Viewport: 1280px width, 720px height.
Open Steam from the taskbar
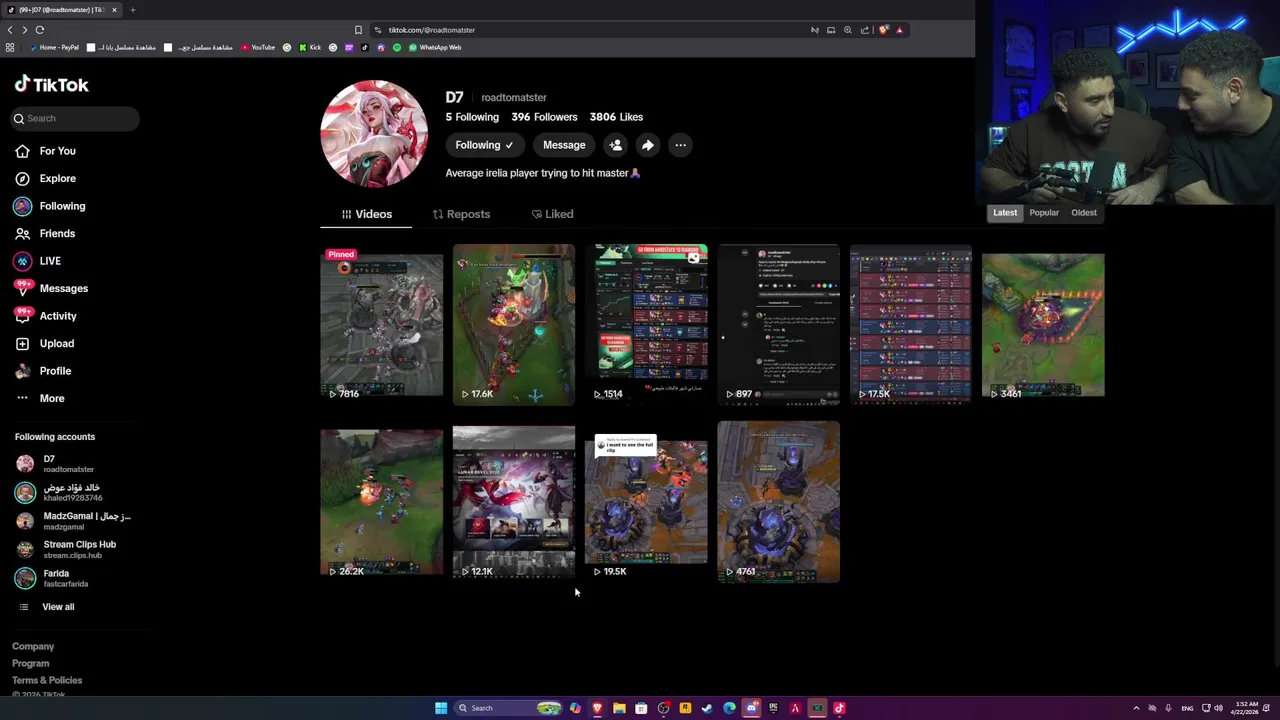(x=707, y=708)
